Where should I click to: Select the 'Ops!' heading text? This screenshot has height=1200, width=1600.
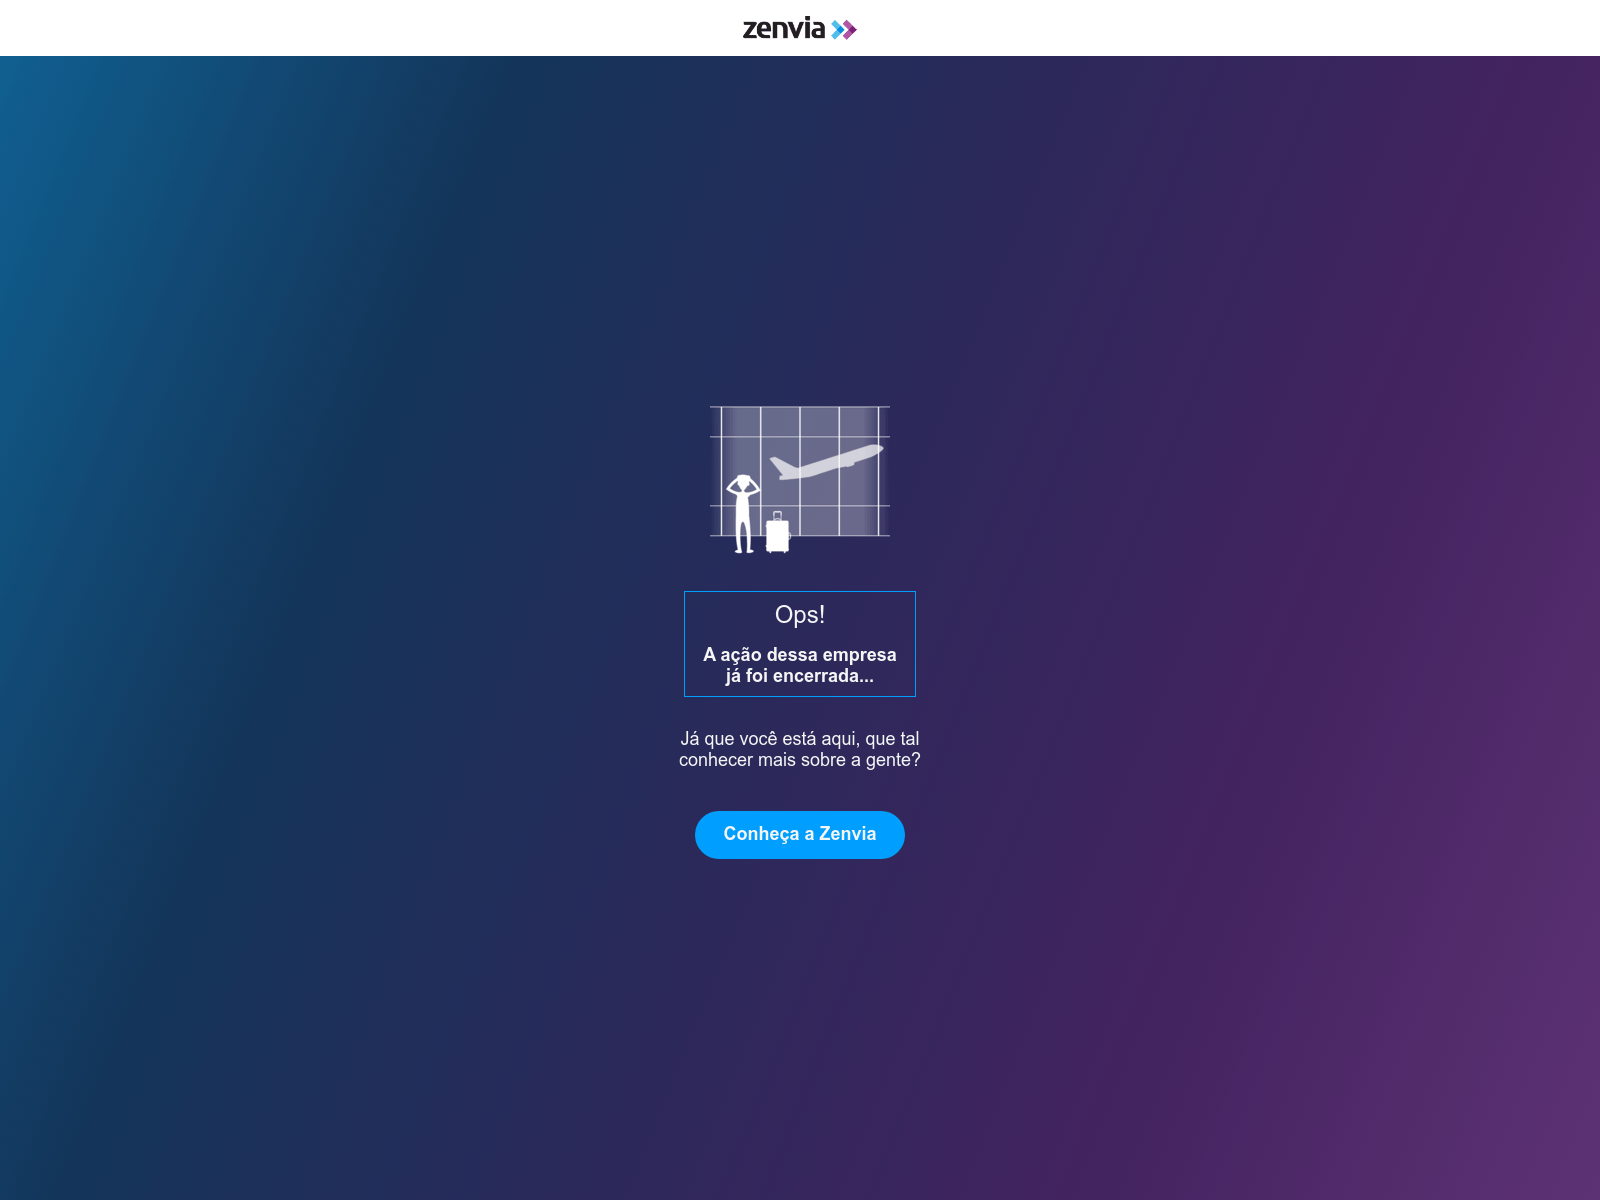(800, 615)
